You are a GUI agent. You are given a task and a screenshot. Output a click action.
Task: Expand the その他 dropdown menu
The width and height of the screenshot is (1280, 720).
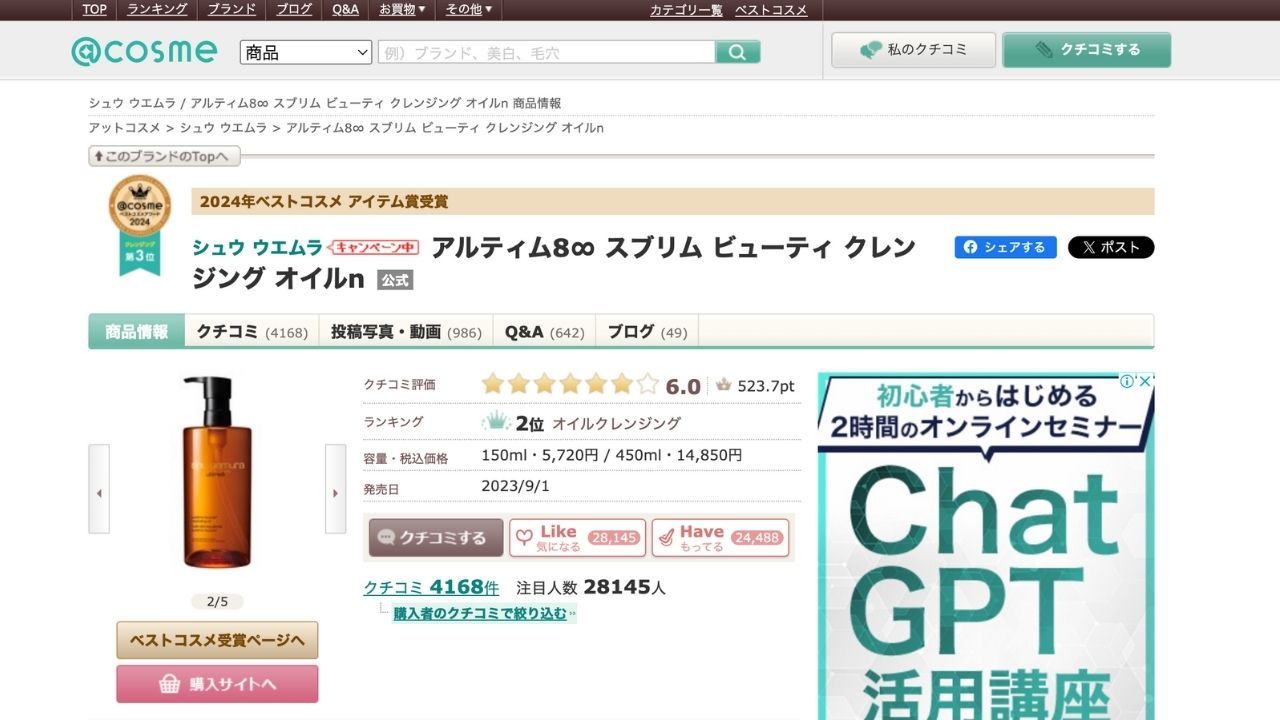469,9
